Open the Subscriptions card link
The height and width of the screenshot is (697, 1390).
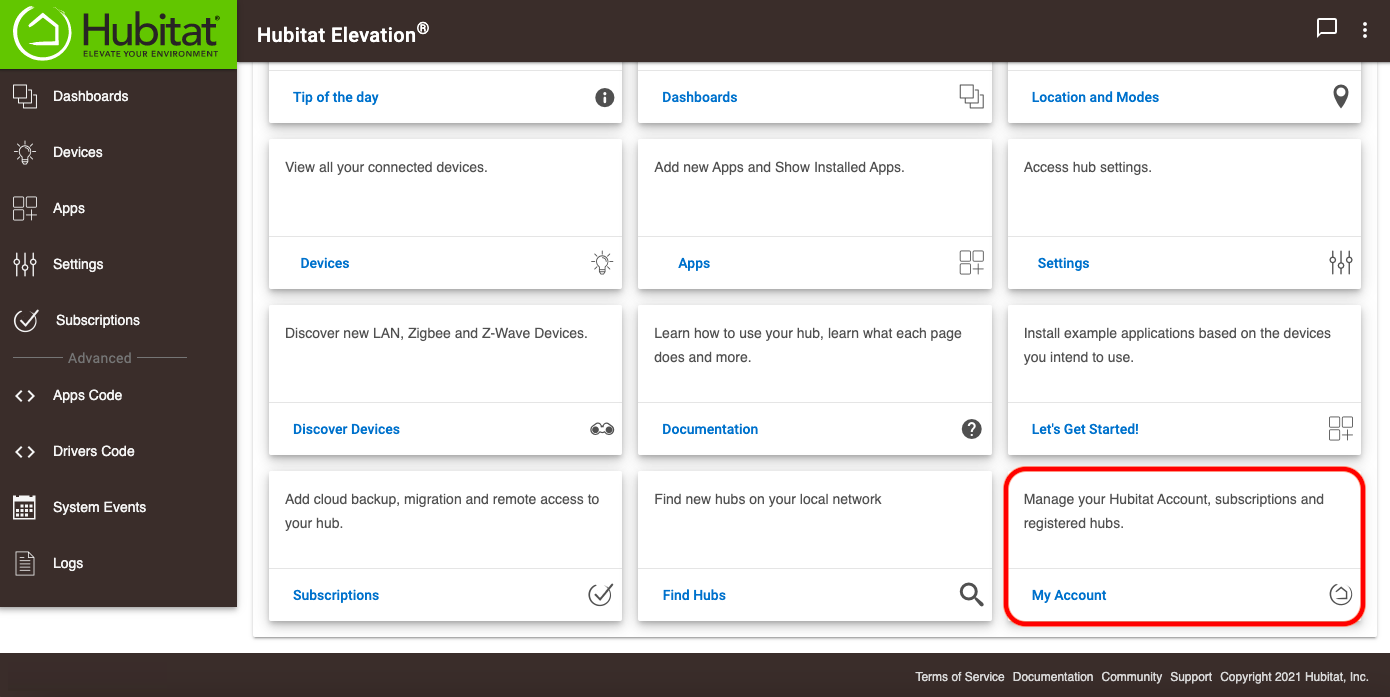tap(336, 595)
